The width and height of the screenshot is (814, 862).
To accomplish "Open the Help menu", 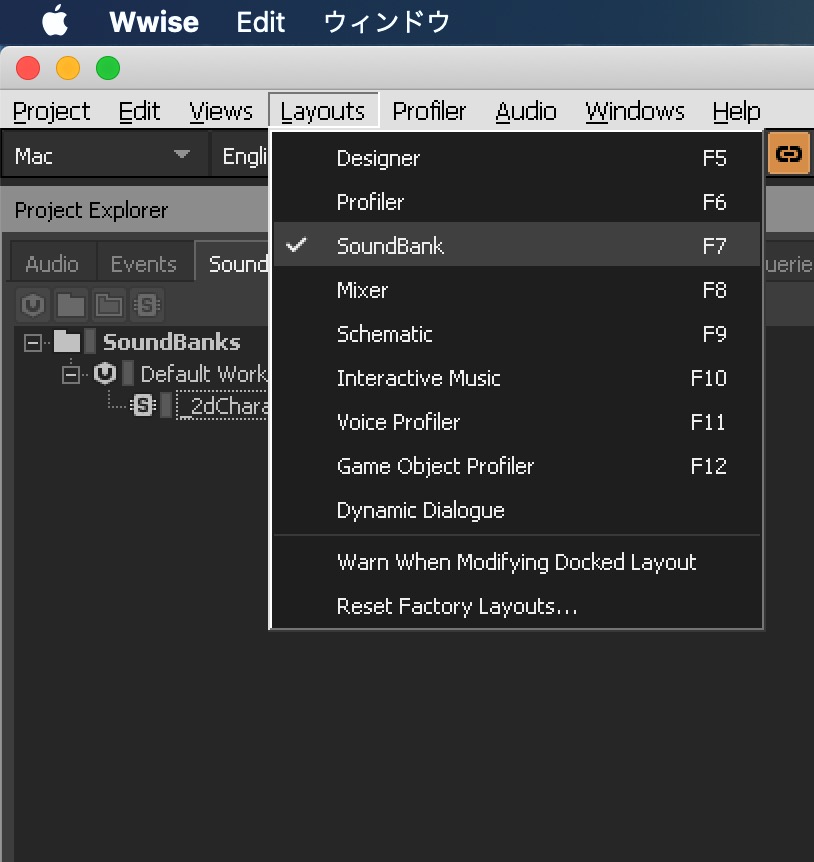I will click(737, 111).
